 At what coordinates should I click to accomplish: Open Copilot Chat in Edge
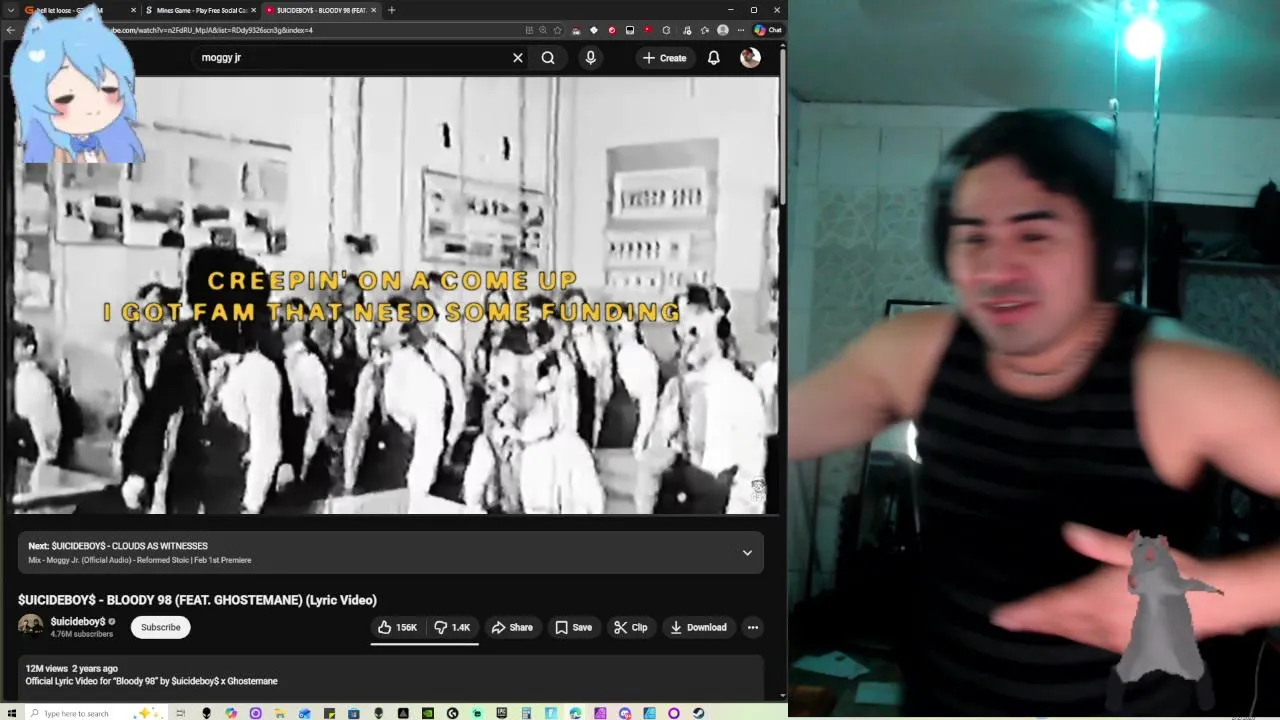(767, 30)
